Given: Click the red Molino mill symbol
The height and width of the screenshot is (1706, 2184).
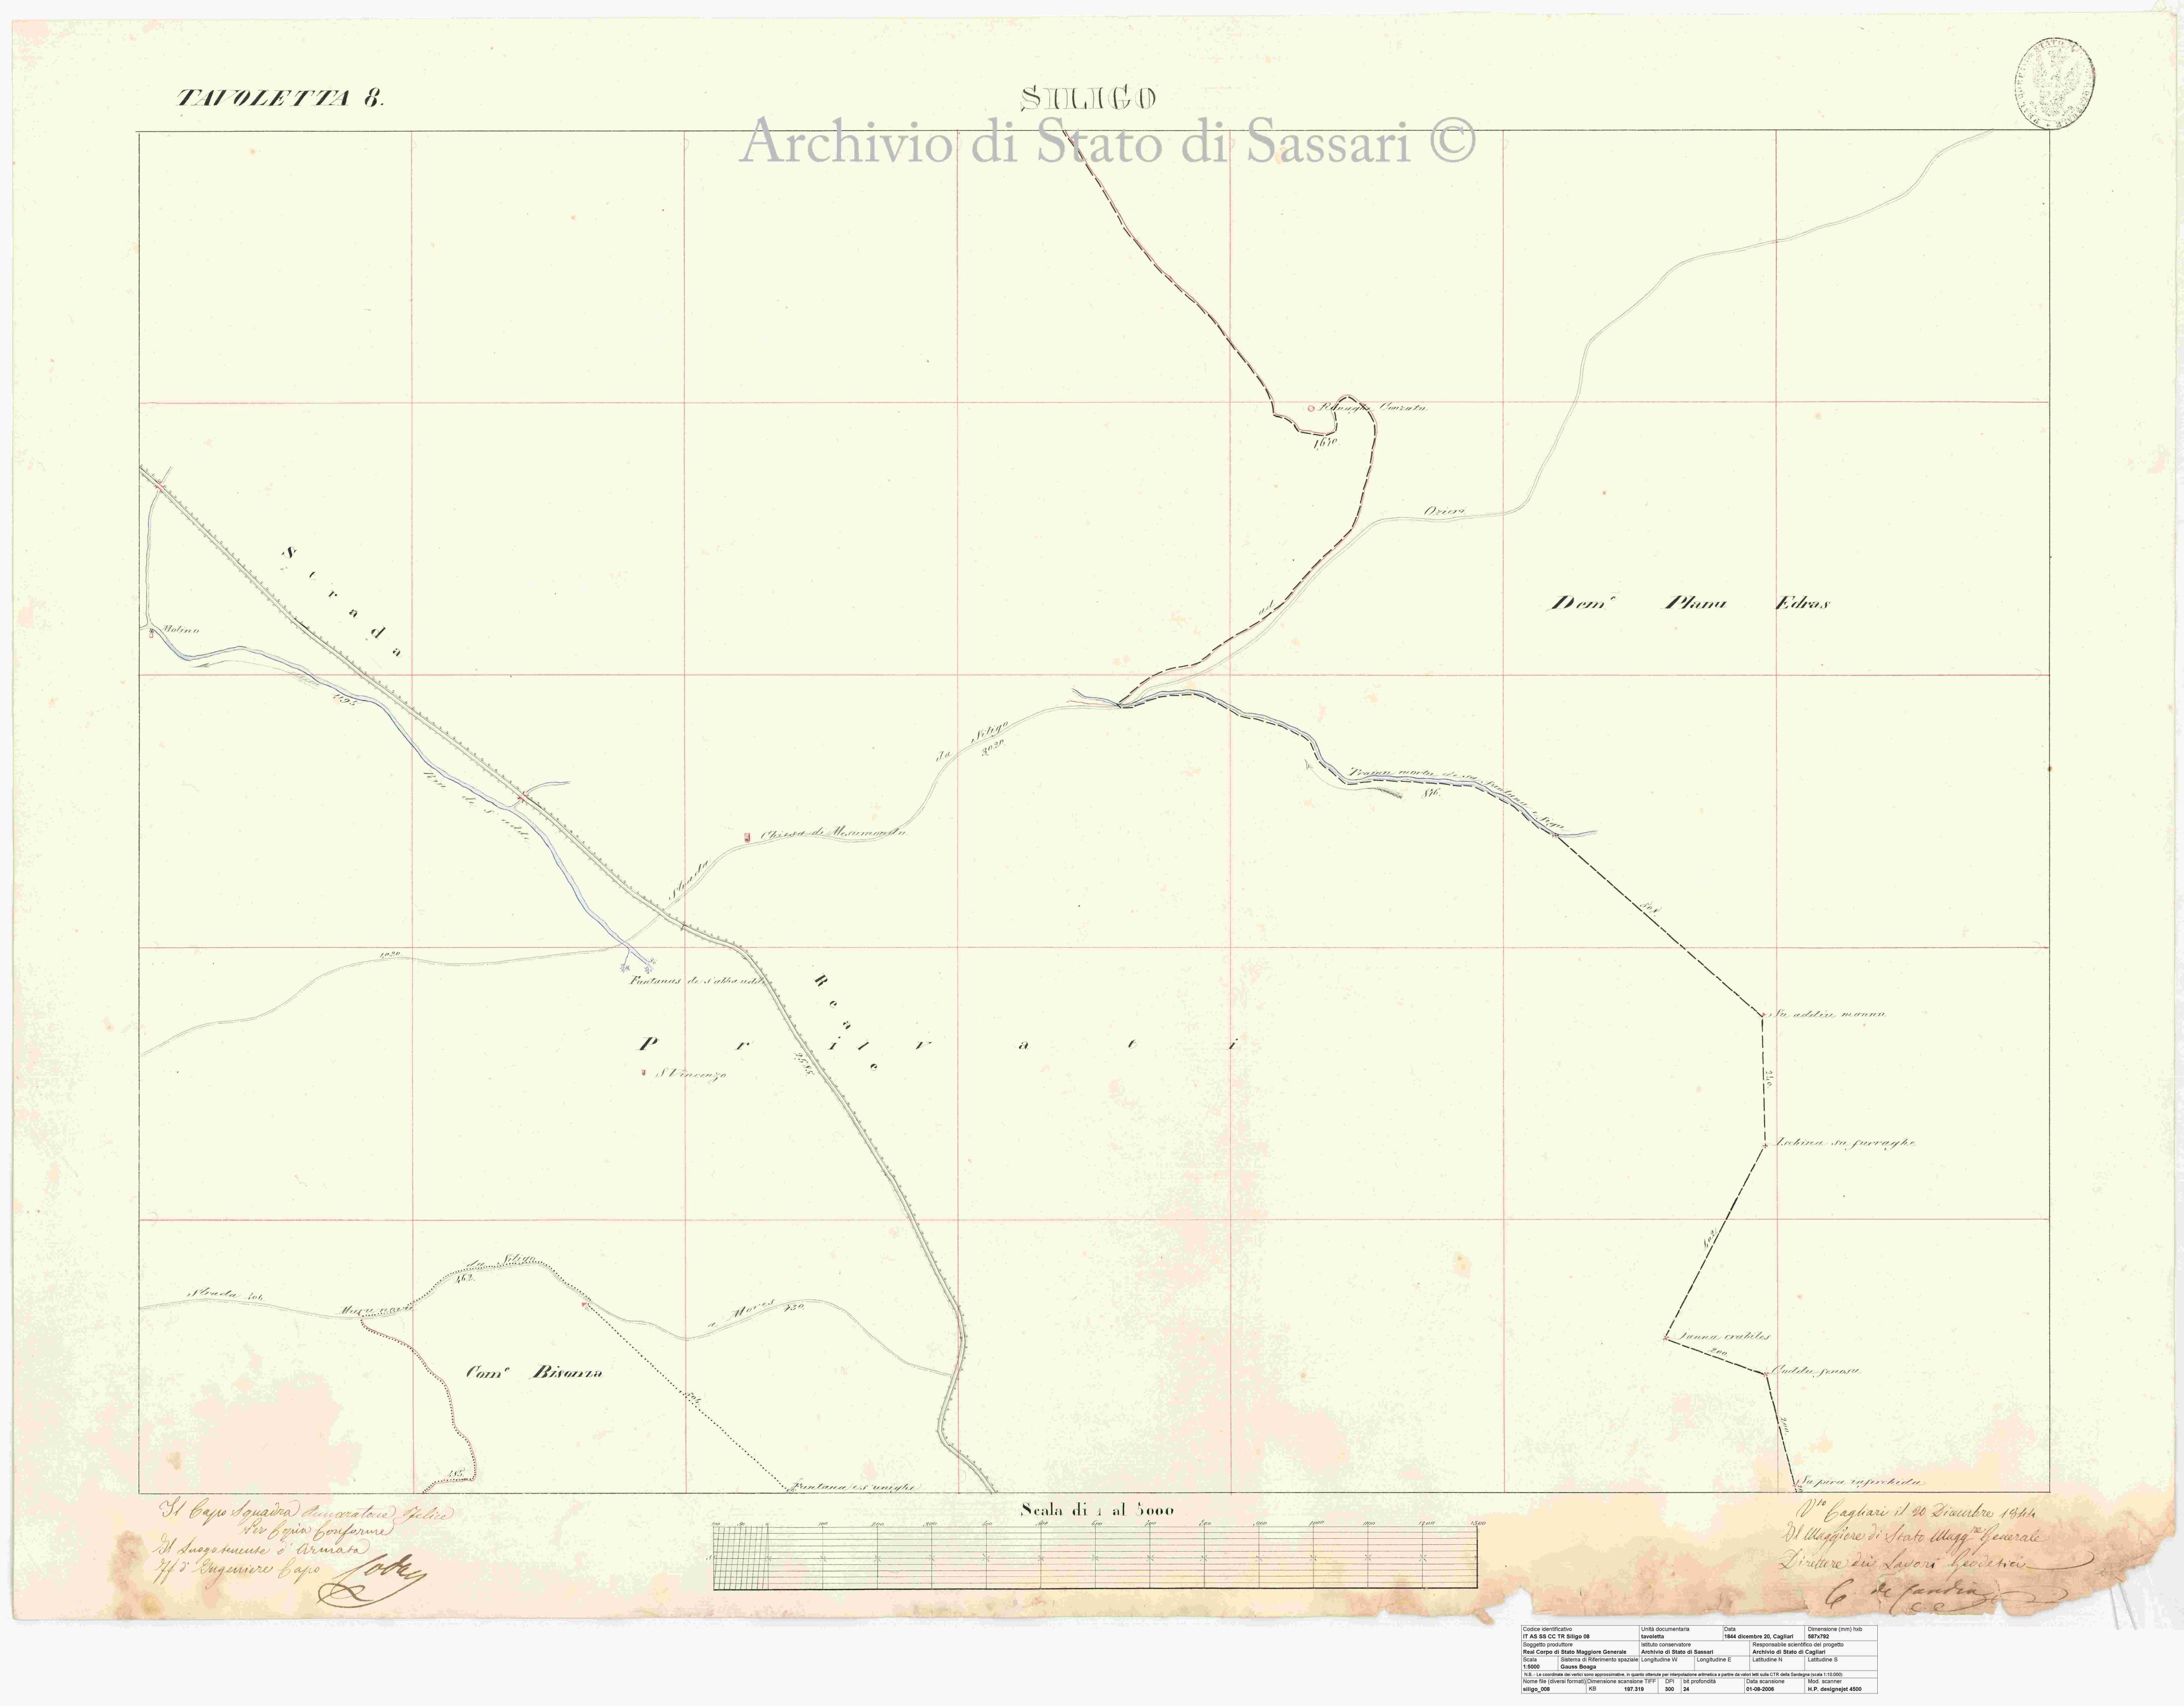Looking at the screenshot, I should point(152,634).
